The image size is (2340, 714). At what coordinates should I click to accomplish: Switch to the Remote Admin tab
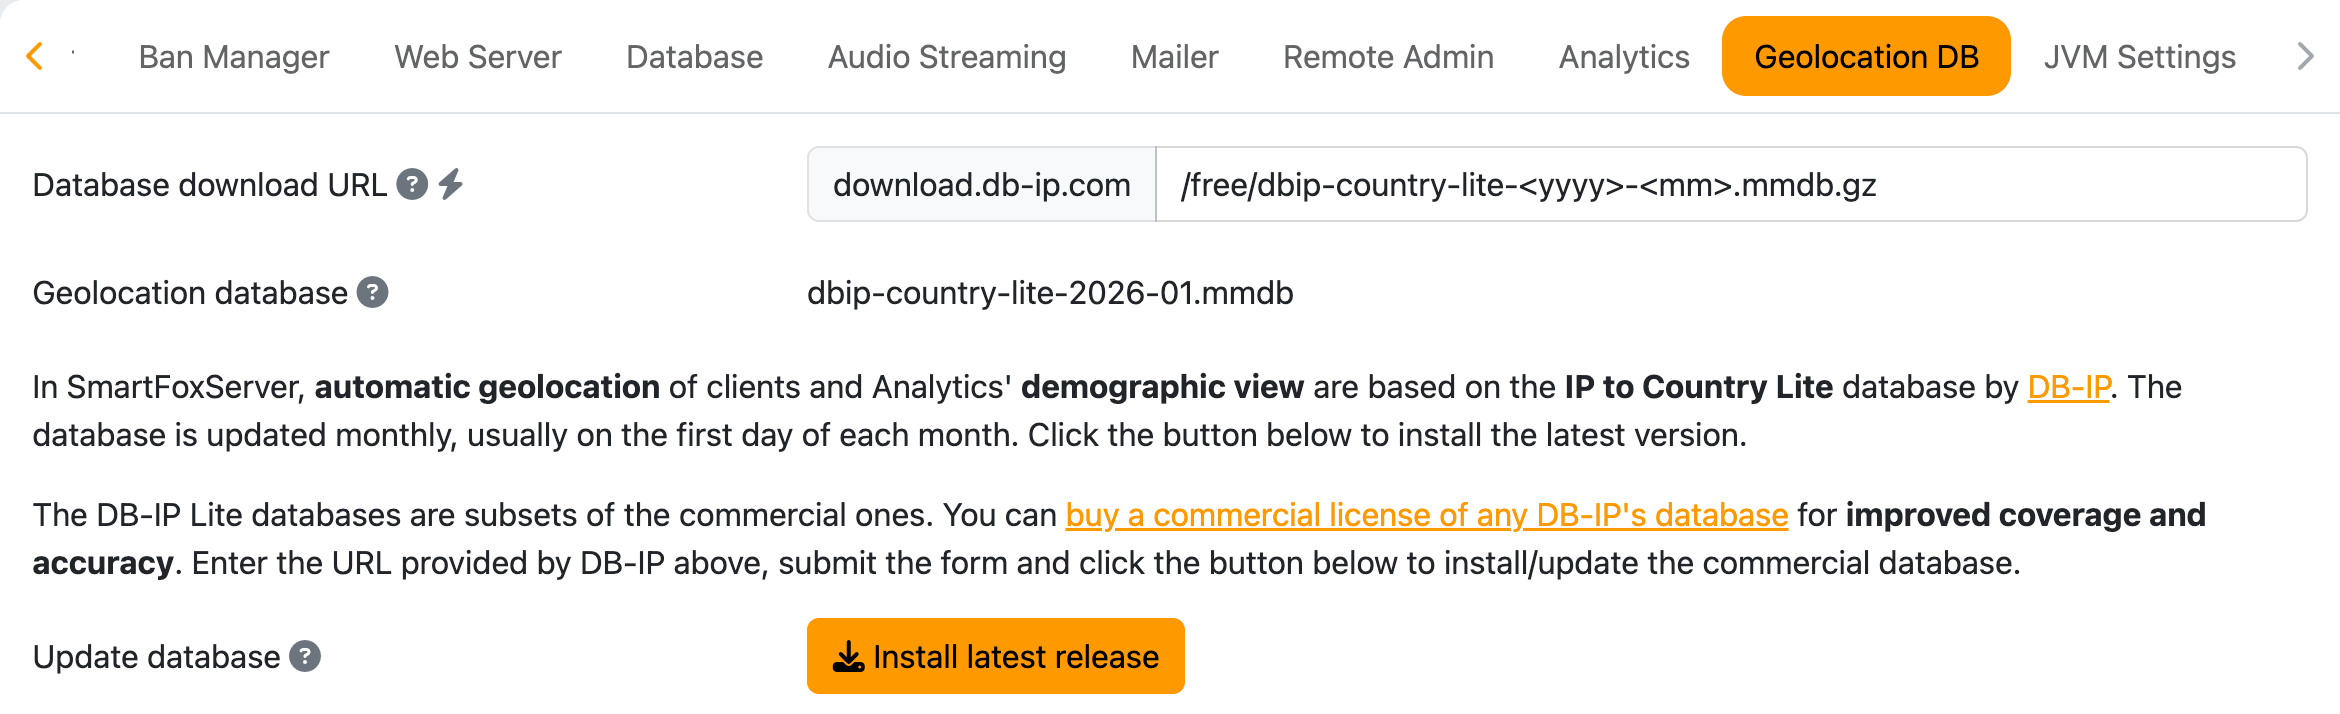click(x=1388, y=57)
